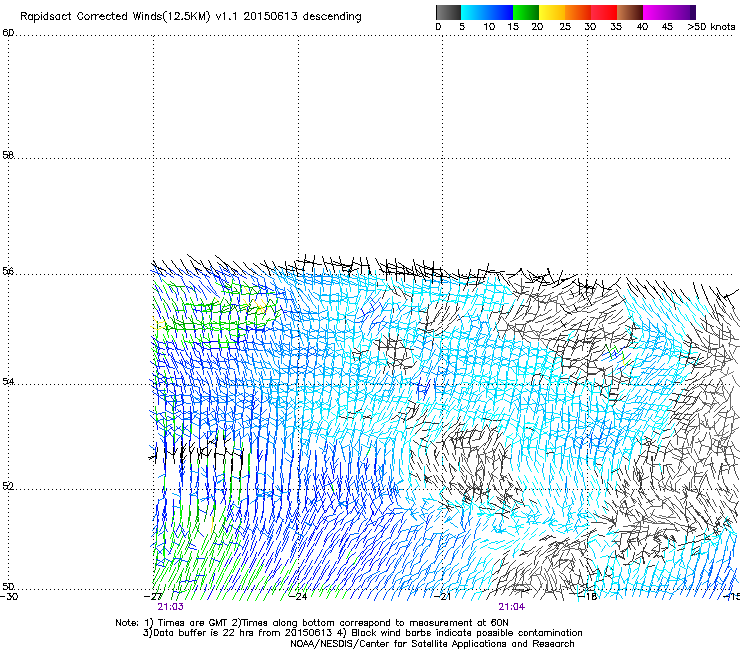
Task: Click the yellow 20-25 knots legend swatch
Action: click(552, 12)
